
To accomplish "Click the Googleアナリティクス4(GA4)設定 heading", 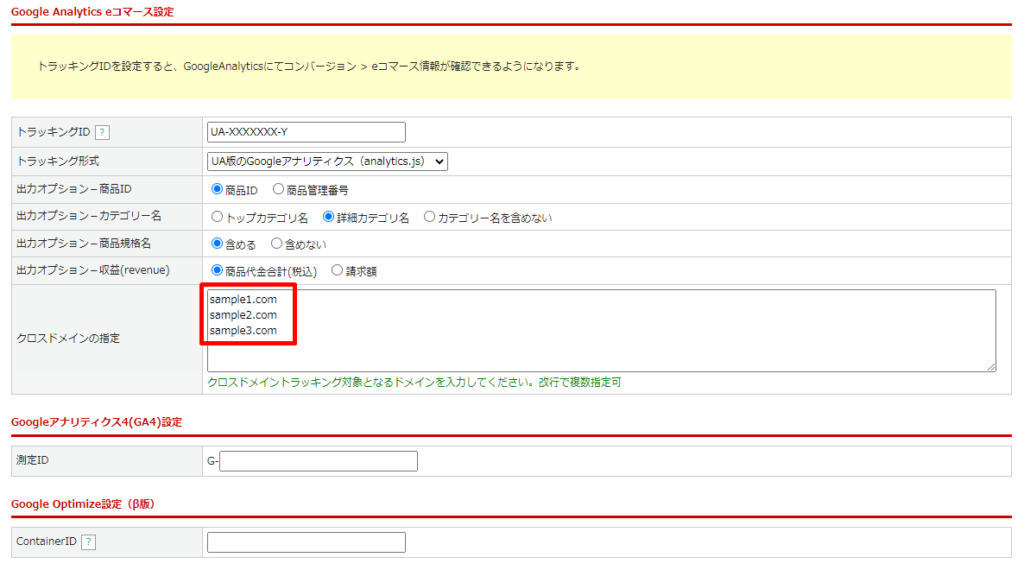I will 97,422.
